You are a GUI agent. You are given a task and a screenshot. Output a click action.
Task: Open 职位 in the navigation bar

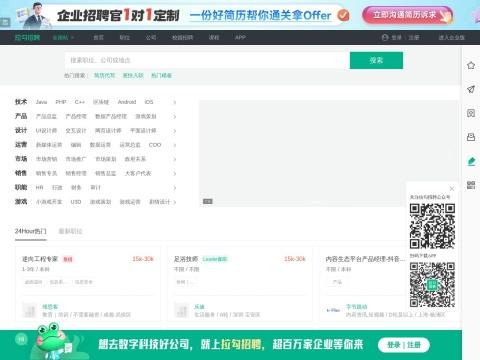click(x=125, y=38)
